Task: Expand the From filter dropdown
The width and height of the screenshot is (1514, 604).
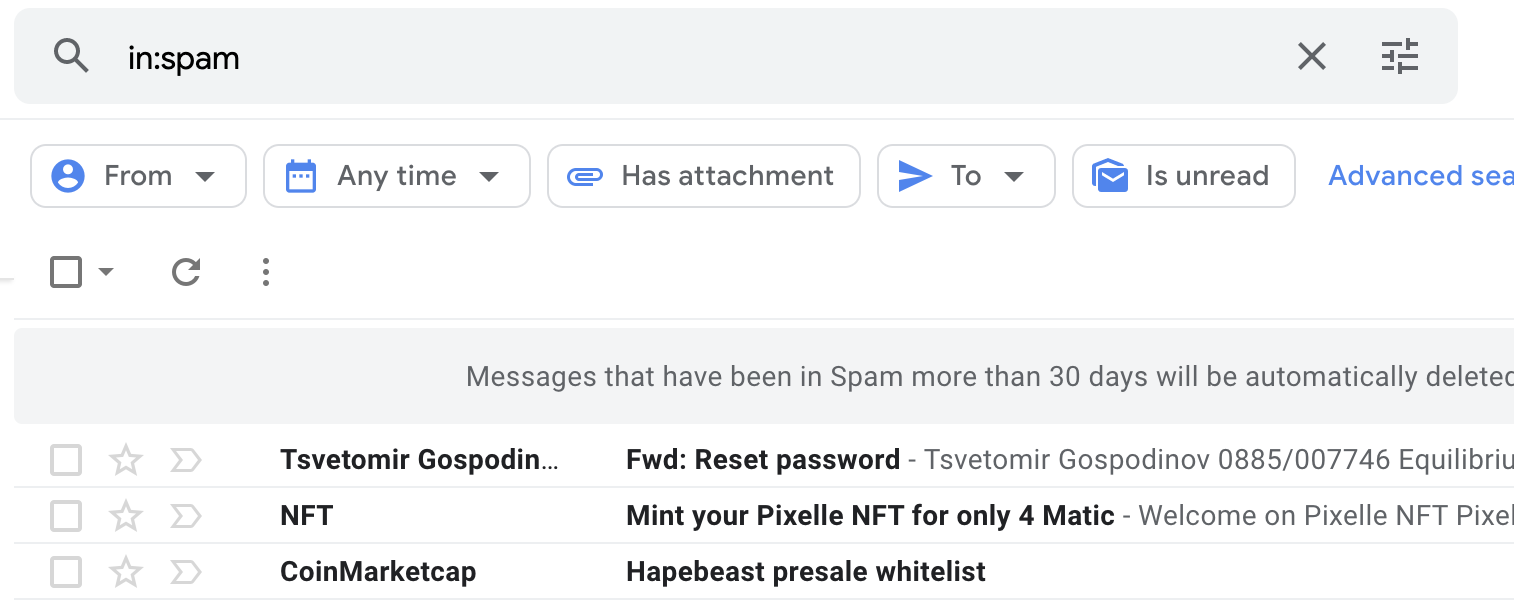Action: coord(138,176)
